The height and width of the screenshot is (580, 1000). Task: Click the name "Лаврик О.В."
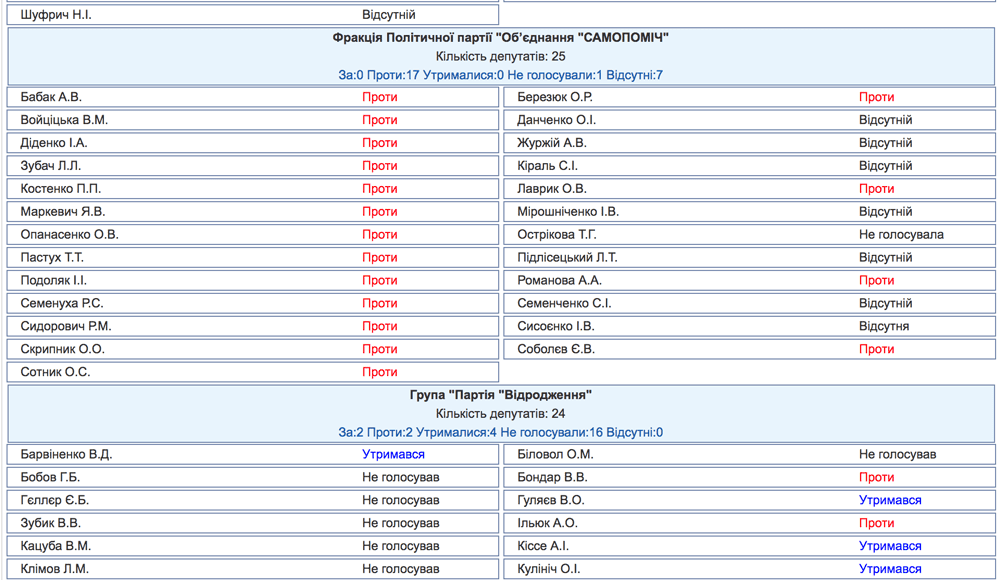click(552, 189)
